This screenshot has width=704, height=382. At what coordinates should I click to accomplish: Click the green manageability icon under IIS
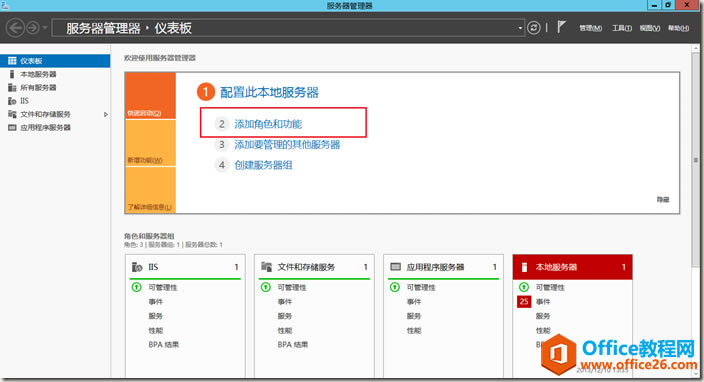136,287
